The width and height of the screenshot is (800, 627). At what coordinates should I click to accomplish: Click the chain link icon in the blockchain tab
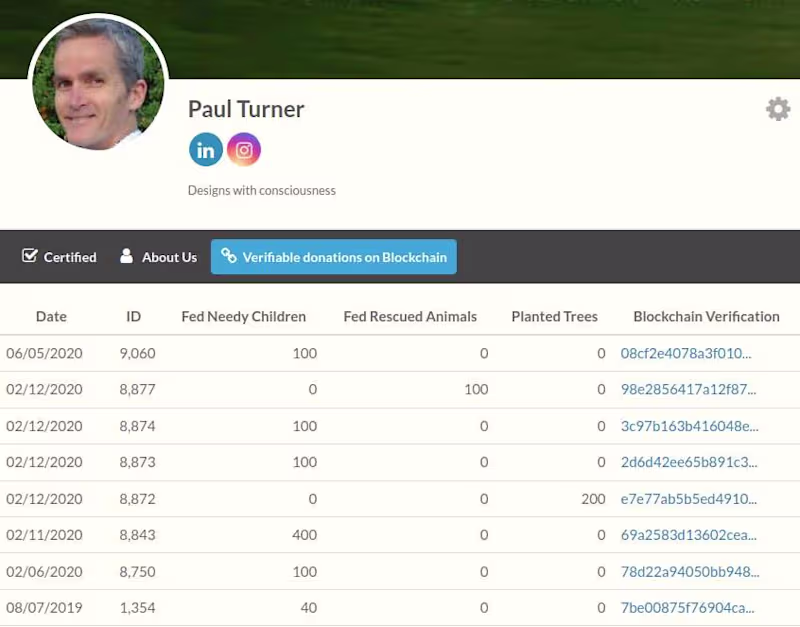229,256
